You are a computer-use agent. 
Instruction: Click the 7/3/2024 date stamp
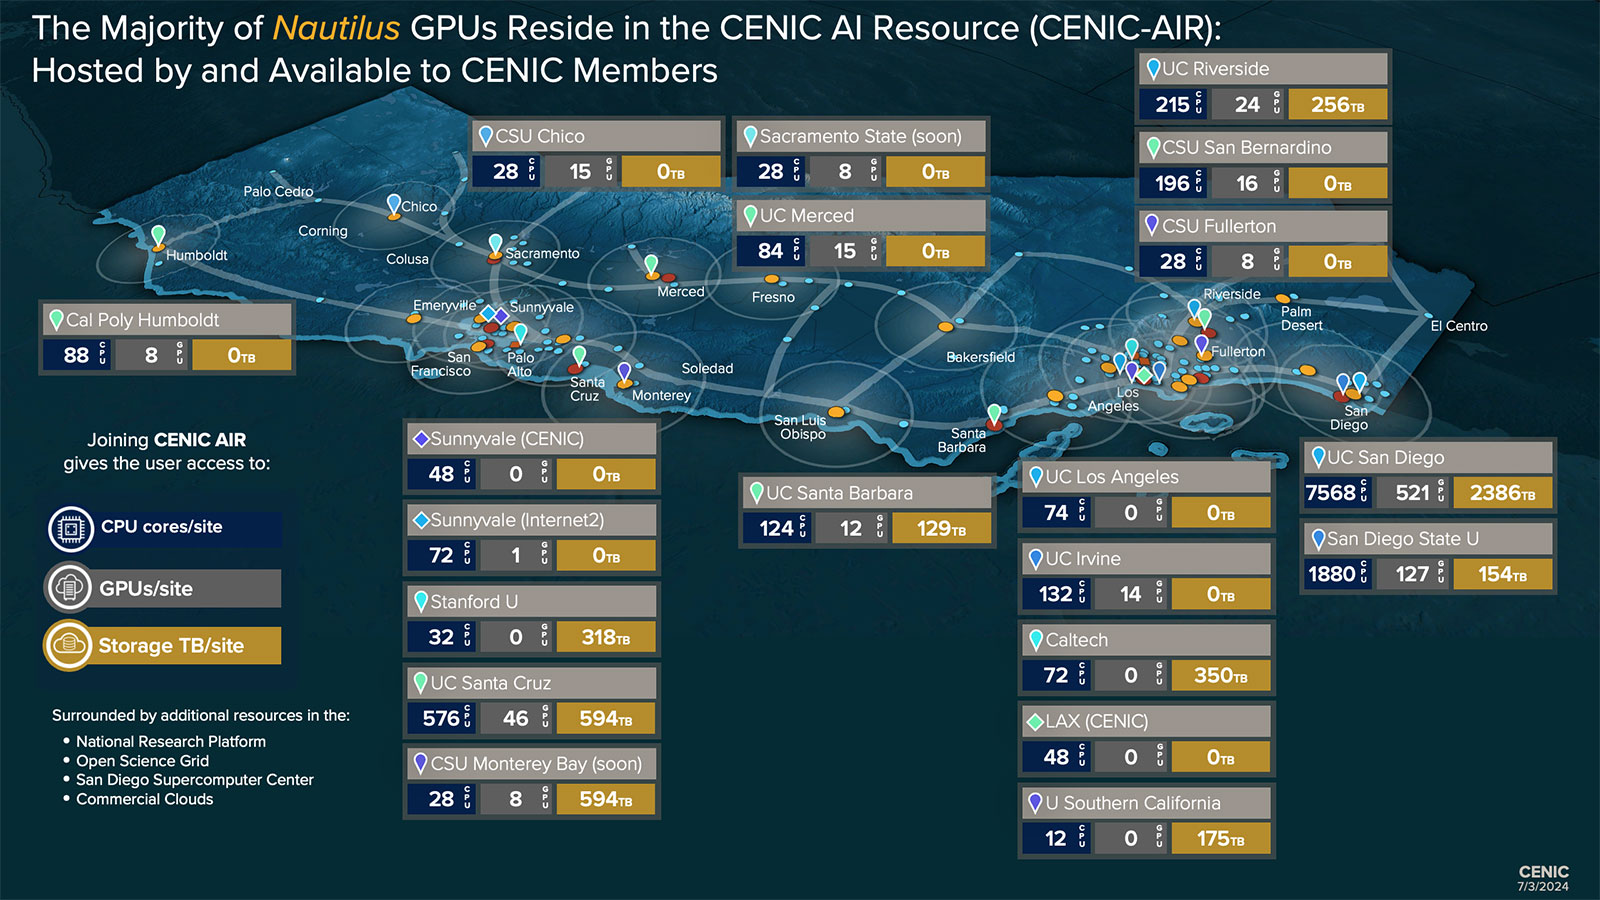click(1543, 886)
